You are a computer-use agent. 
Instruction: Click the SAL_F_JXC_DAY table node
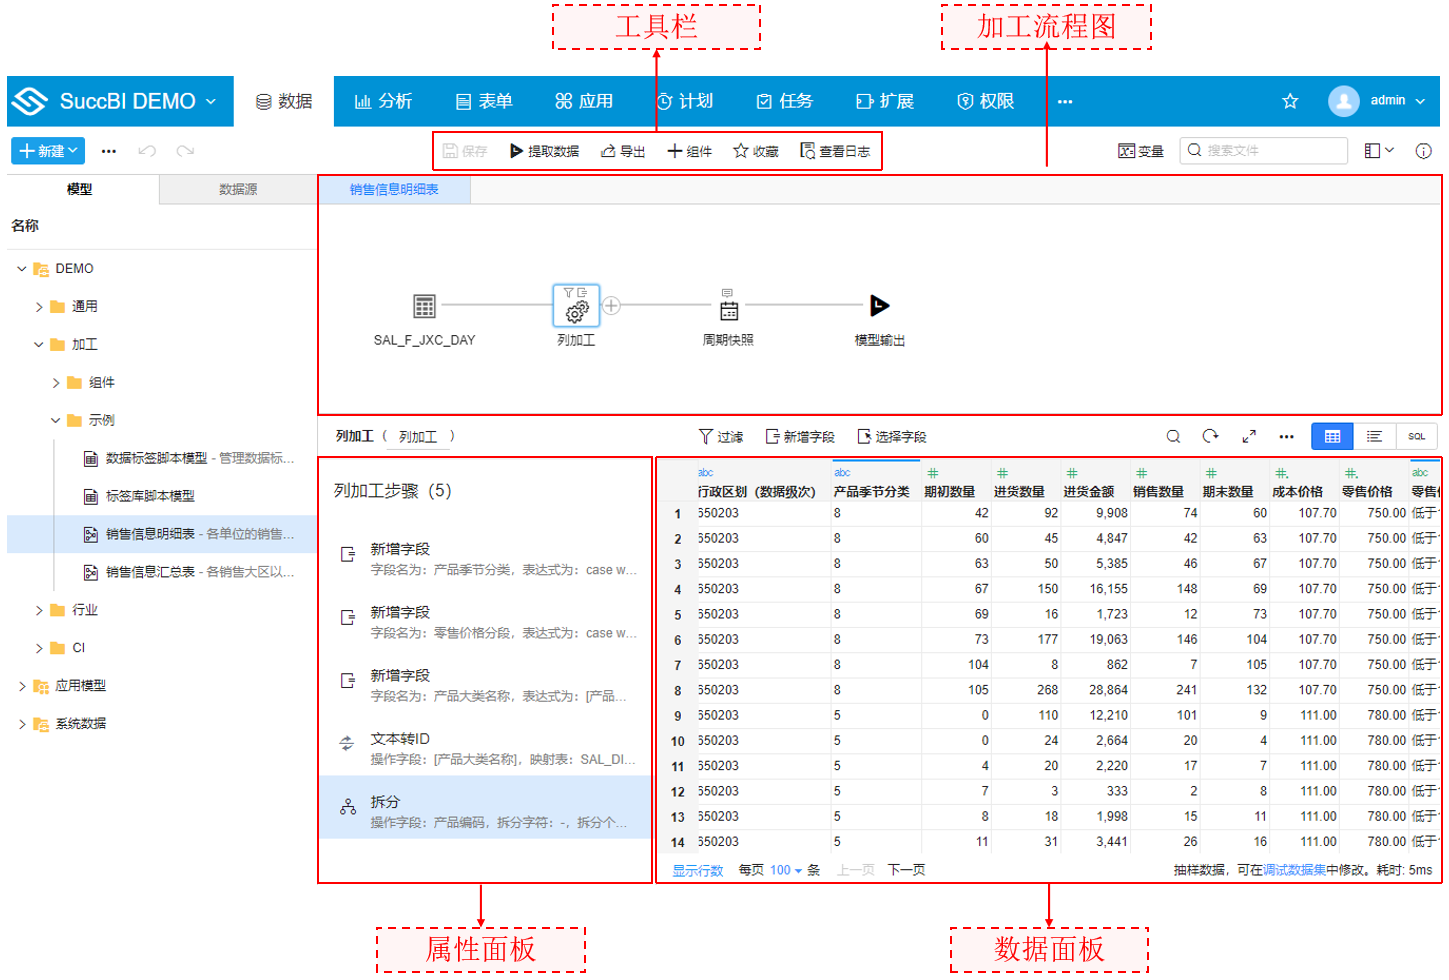pos(424,306)
